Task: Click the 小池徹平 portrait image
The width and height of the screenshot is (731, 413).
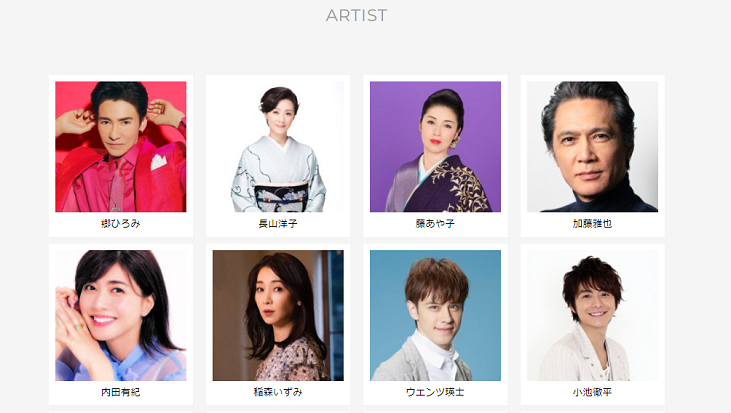Action: (x=593, y=316)
